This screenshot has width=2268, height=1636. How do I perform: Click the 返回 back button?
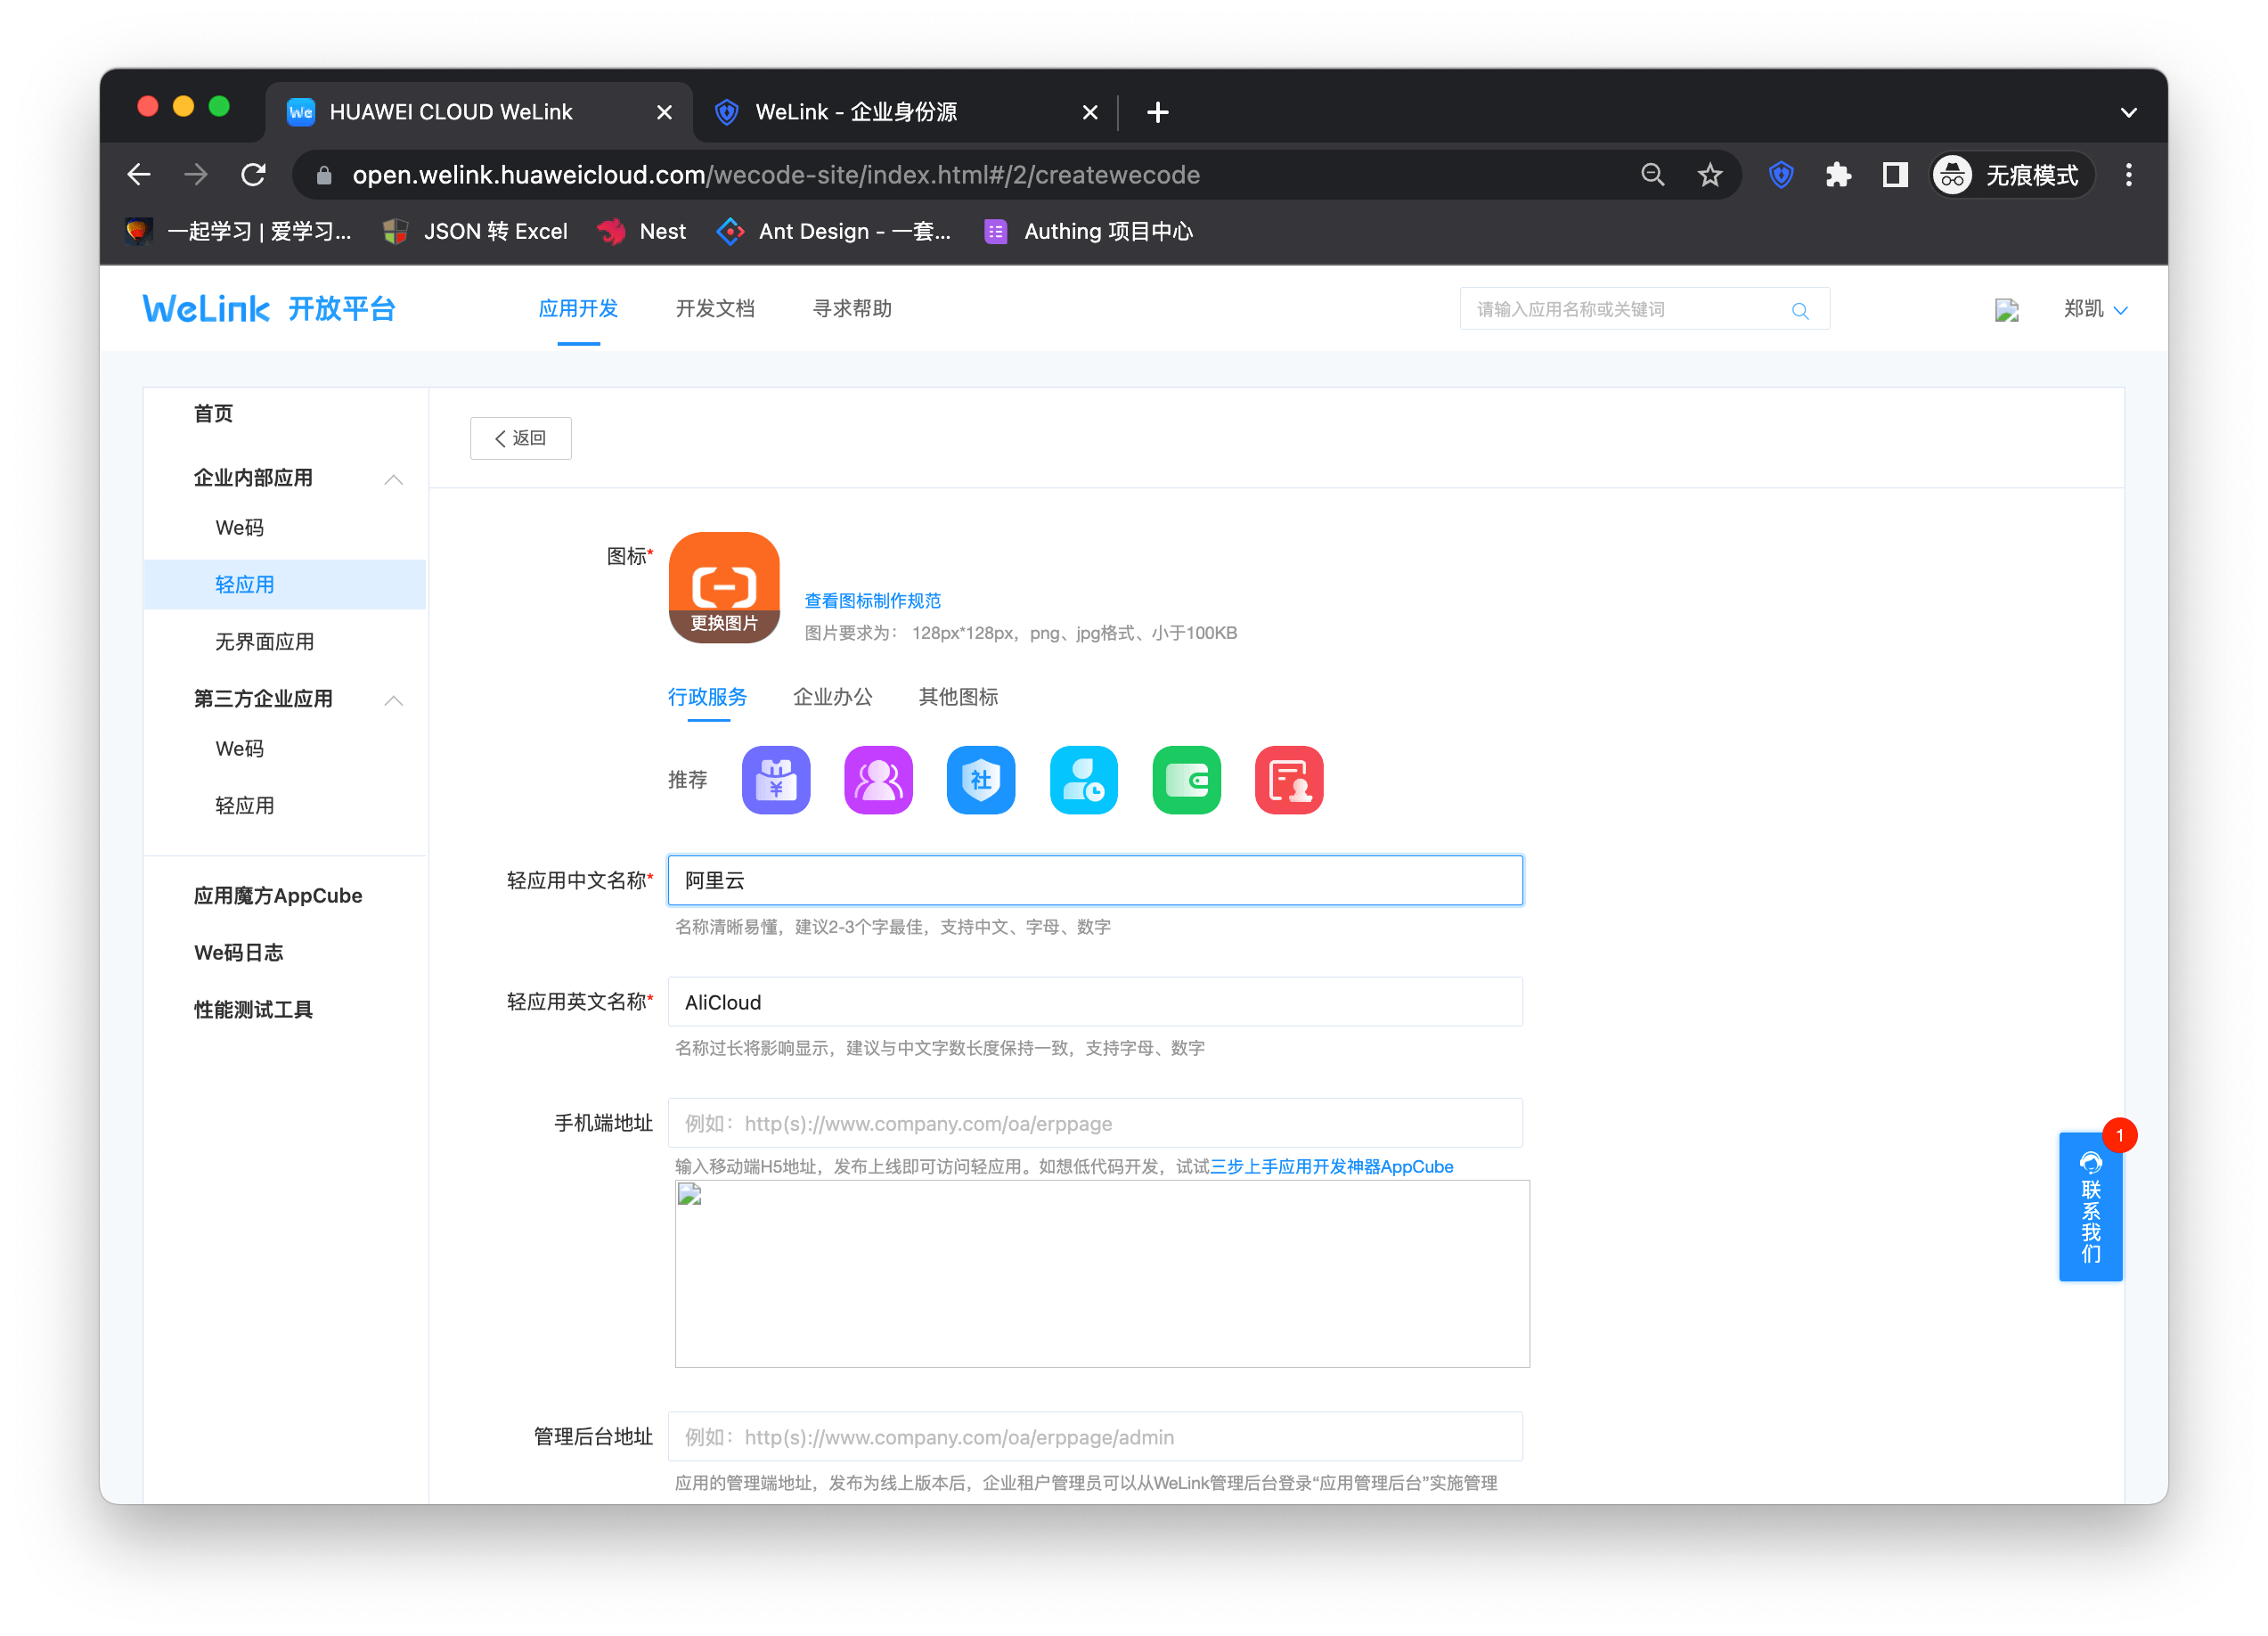pos(520,438)
